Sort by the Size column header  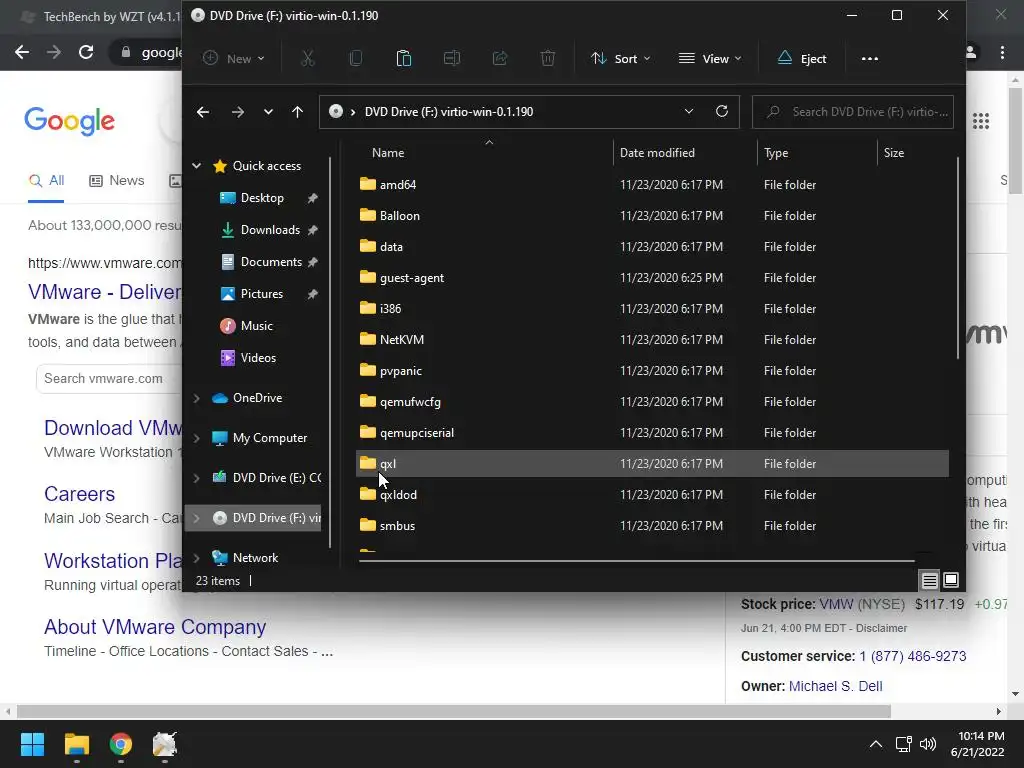click(x=893, y=153)
